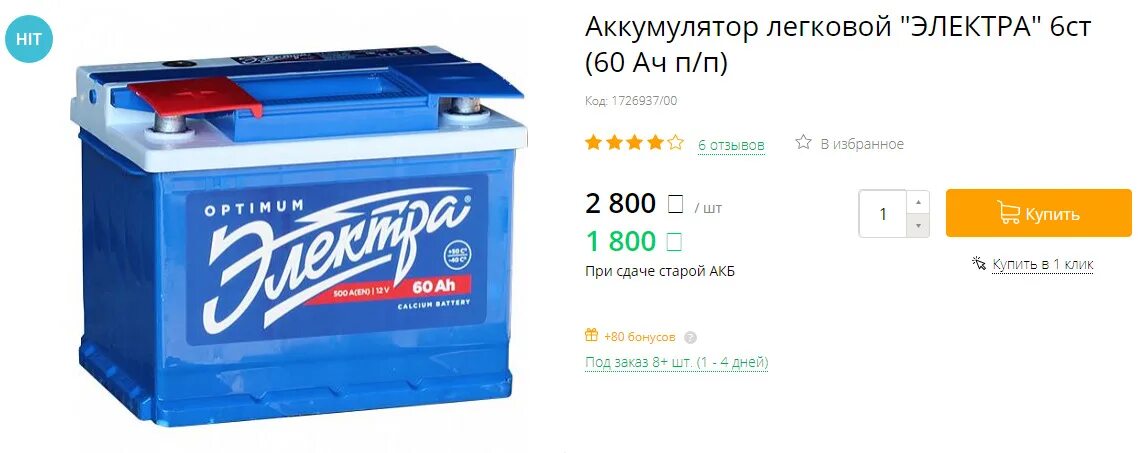The height and width of the screenshot is (453, 1146).
Task: Click the favorites star icon
Action: click(803, 142)
